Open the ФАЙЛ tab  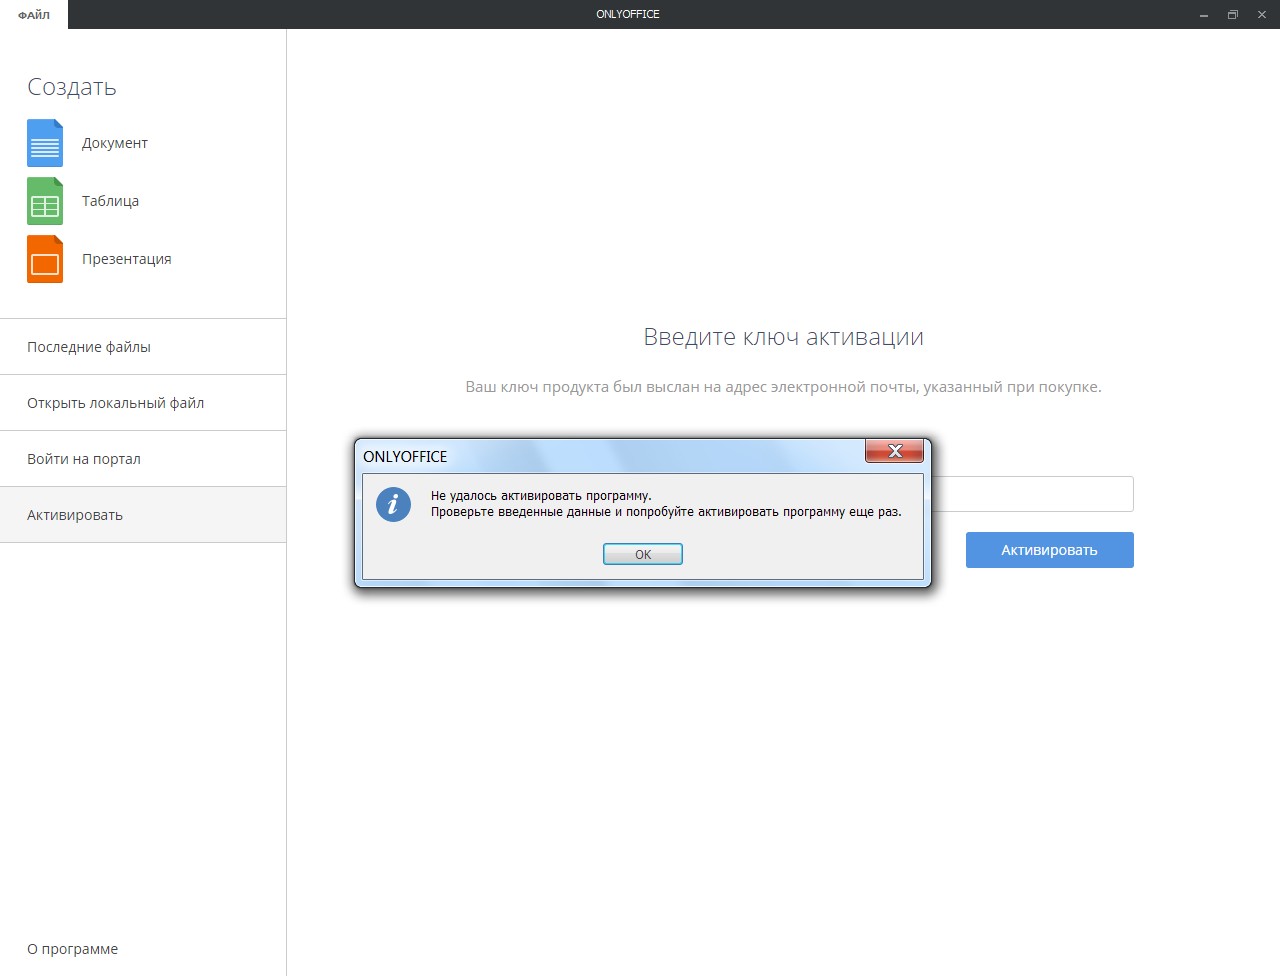34,15
